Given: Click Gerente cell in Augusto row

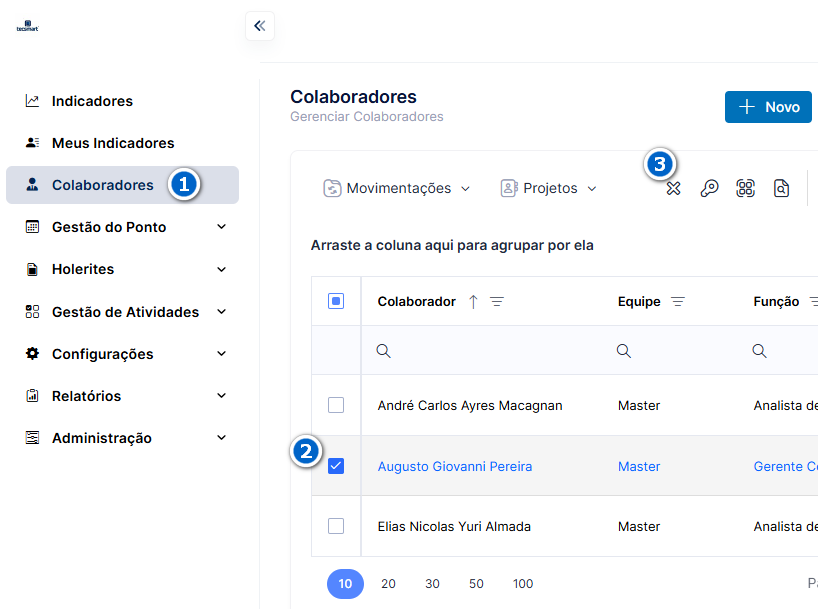Looking at the screenshot, I should [x=786, y=467].
